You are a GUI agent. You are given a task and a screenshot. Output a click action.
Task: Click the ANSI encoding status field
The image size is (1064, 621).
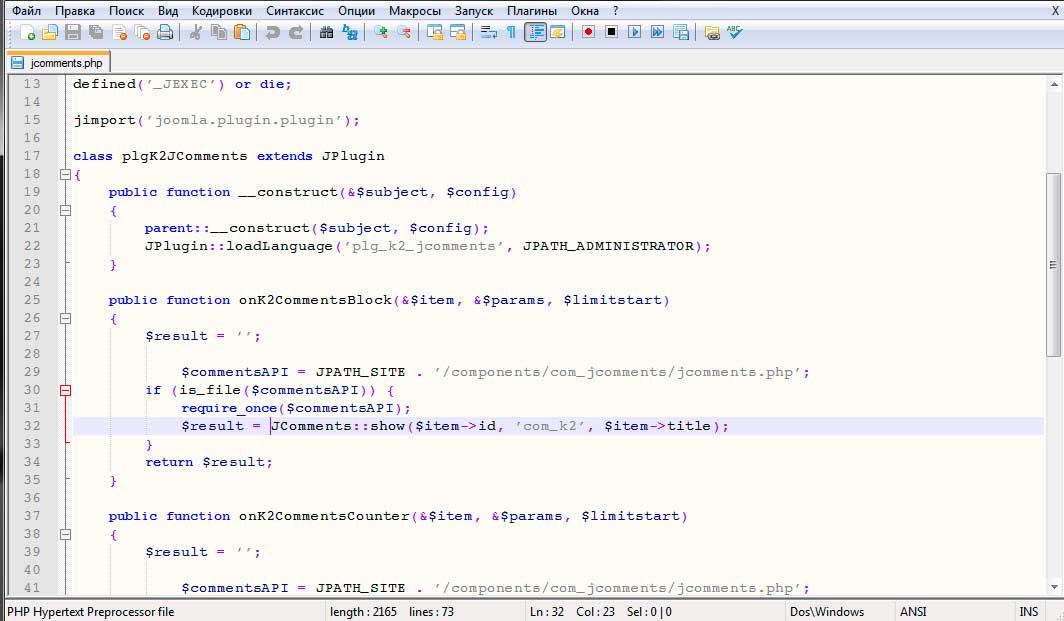pos(913,611)
